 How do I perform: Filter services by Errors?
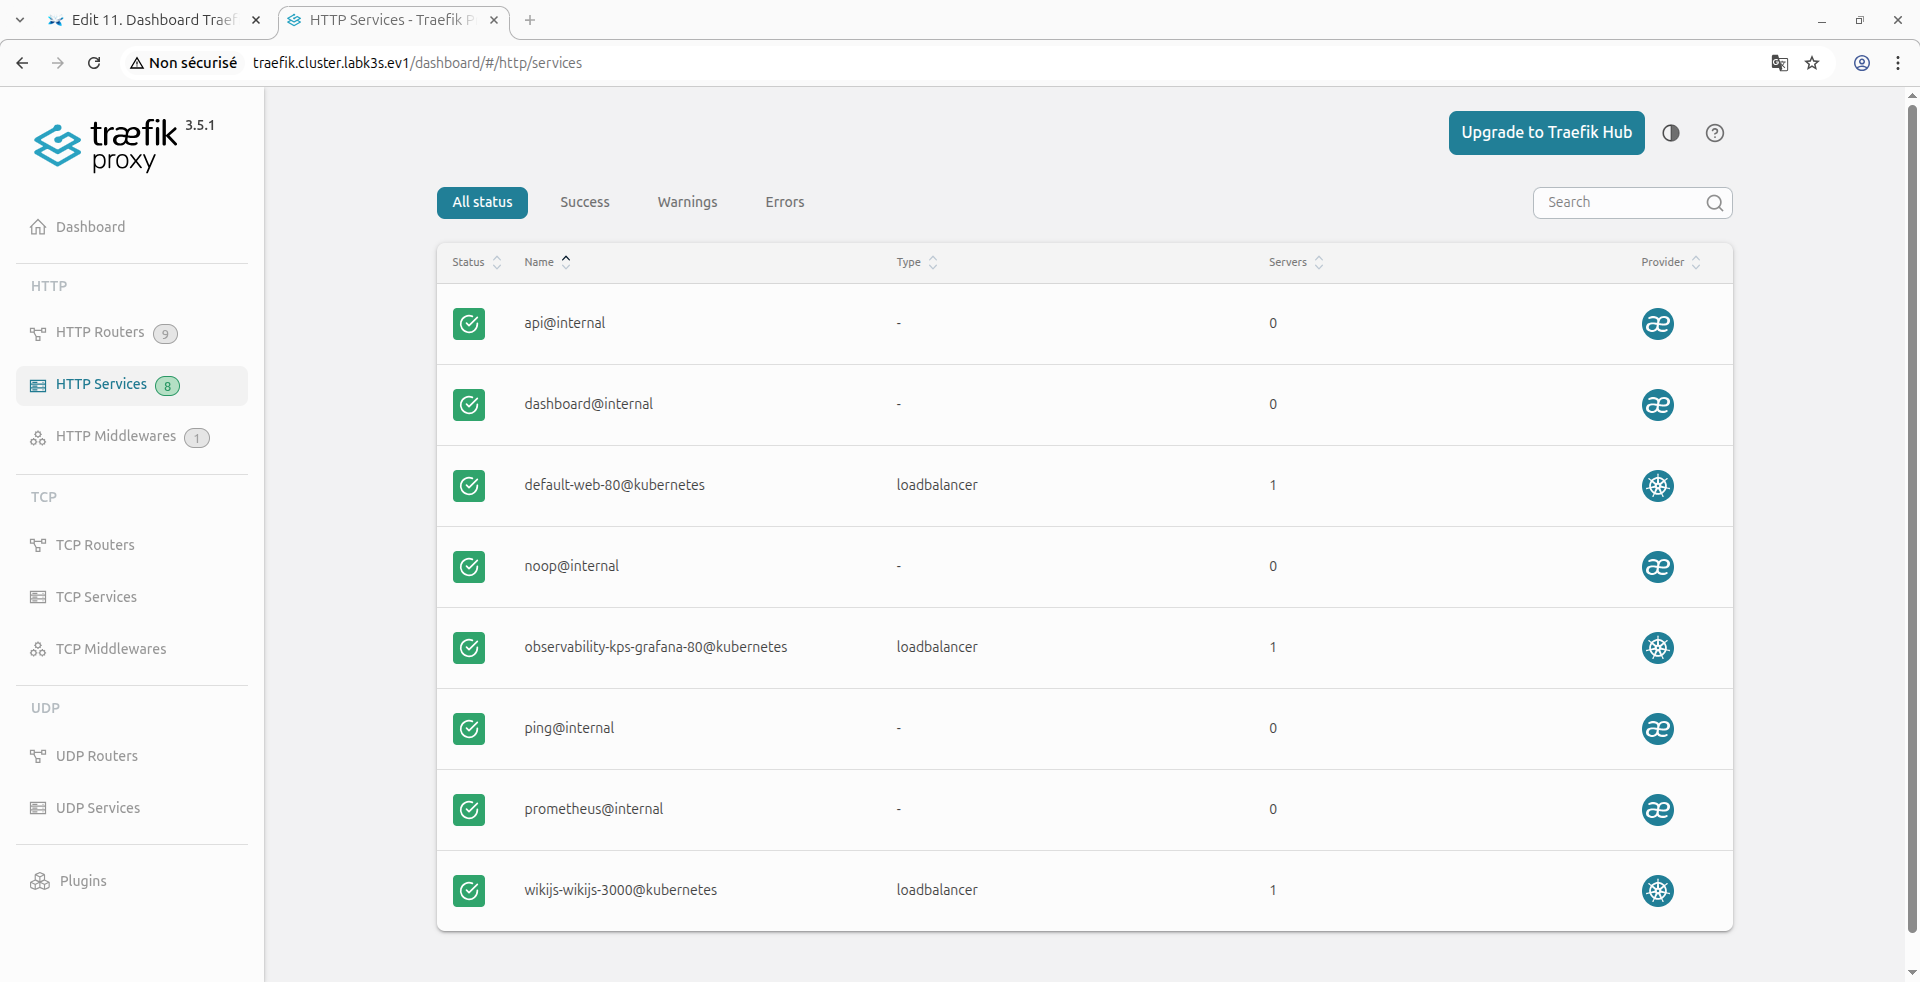pyautogui.click(x=785, y=203)
